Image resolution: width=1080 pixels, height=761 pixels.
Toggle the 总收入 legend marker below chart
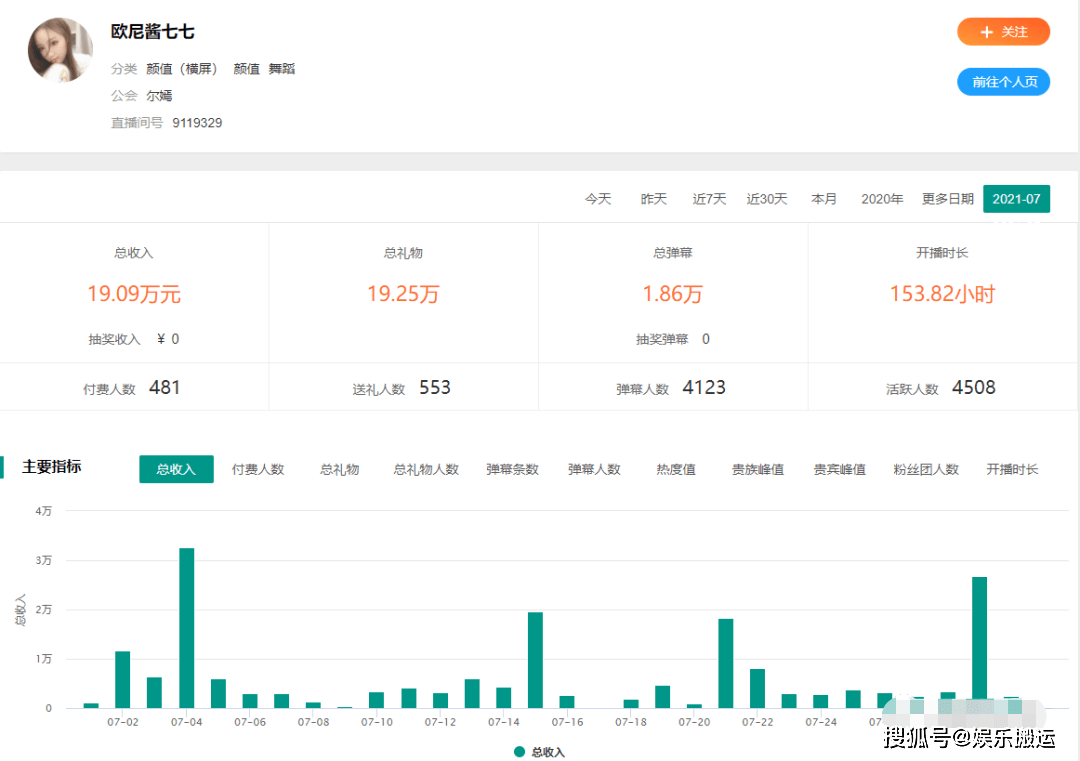(539, 752)
